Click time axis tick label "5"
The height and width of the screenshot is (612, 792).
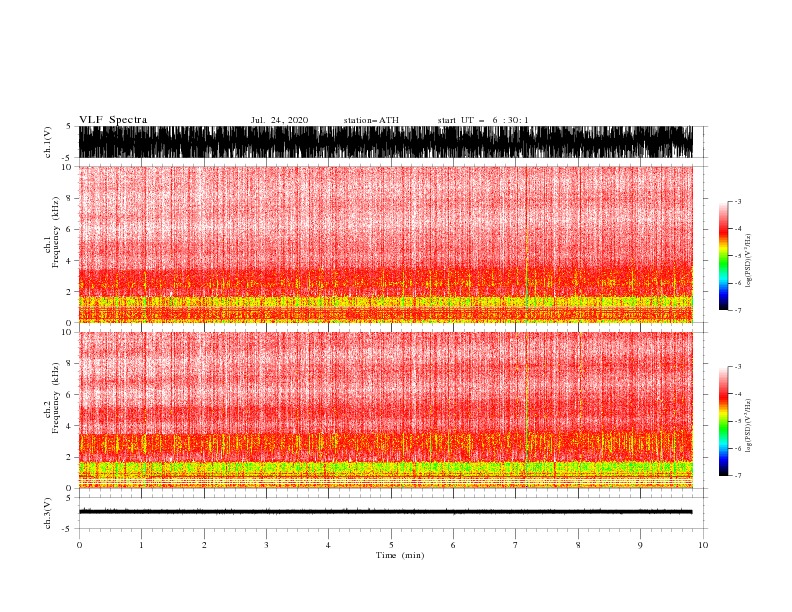pos(391,545)
